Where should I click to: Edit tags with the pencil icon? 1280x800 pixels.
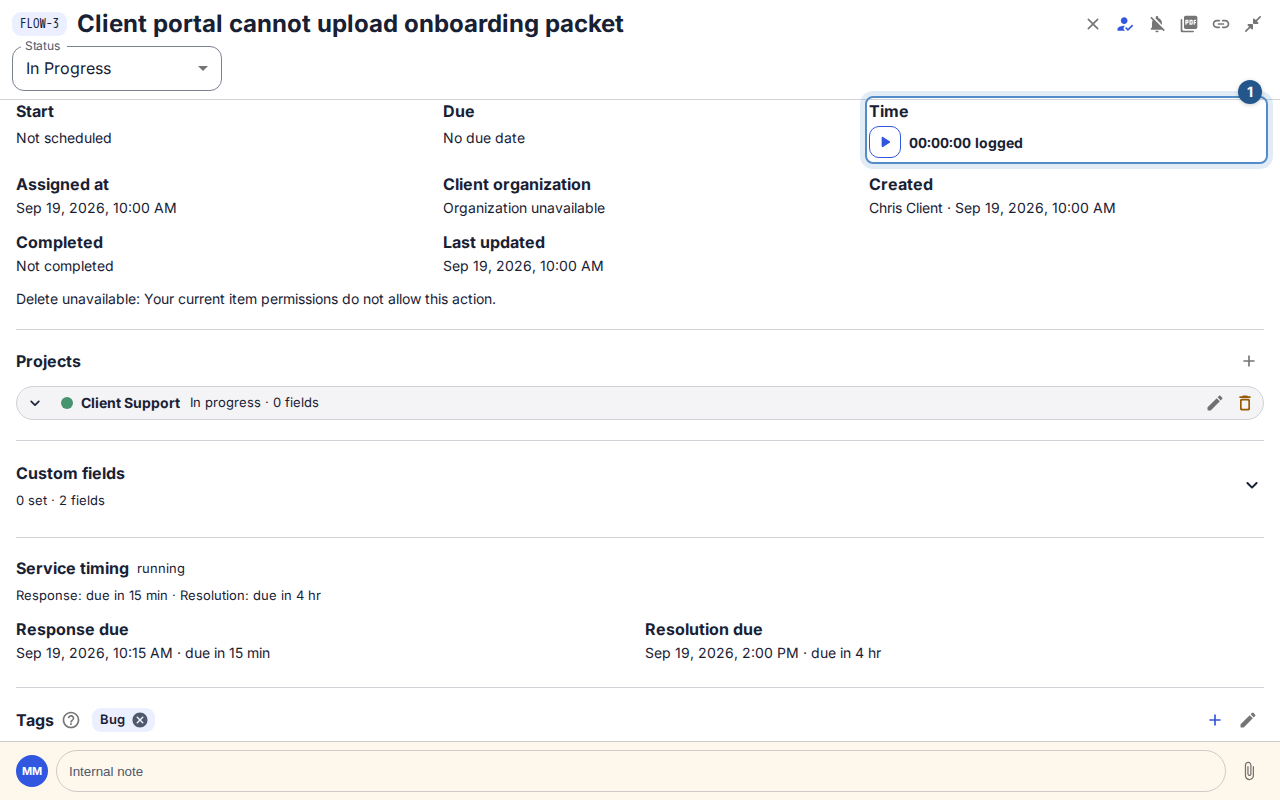pyautogui.click(x=1248, y=720)
